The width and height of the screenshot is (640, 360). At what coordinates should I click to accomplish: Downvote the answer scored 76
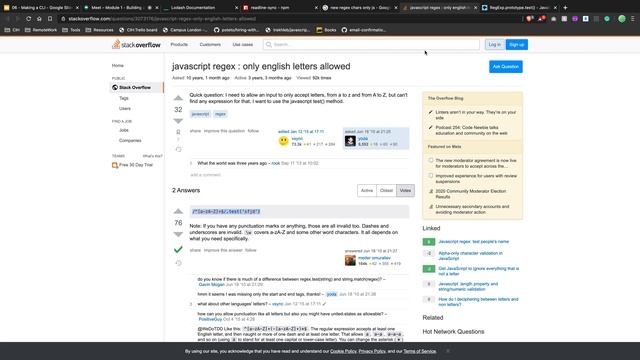point(178,234)
